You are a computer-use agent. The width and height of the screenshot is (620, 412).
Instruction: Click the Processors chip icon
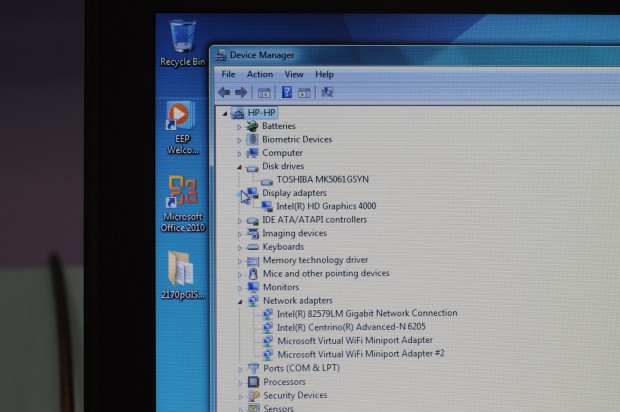click(253, 382)
